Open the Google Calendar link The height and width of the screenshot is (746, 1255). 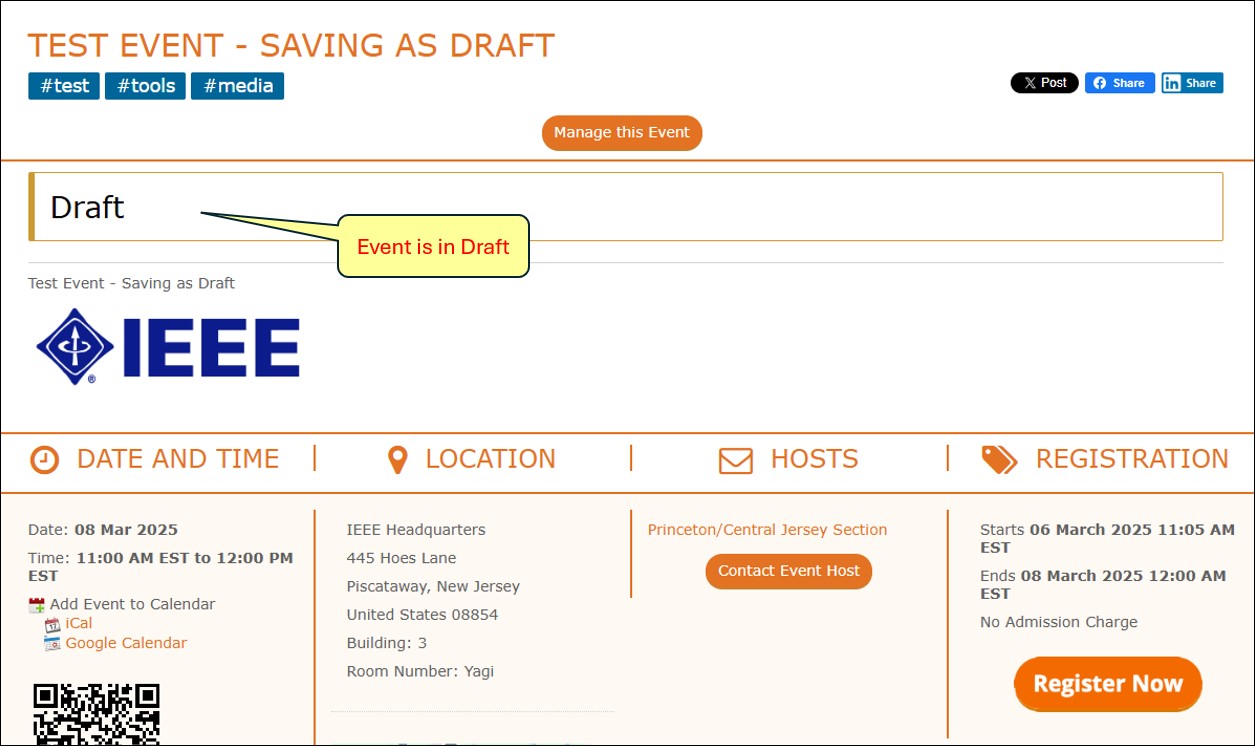pos(126,643)
